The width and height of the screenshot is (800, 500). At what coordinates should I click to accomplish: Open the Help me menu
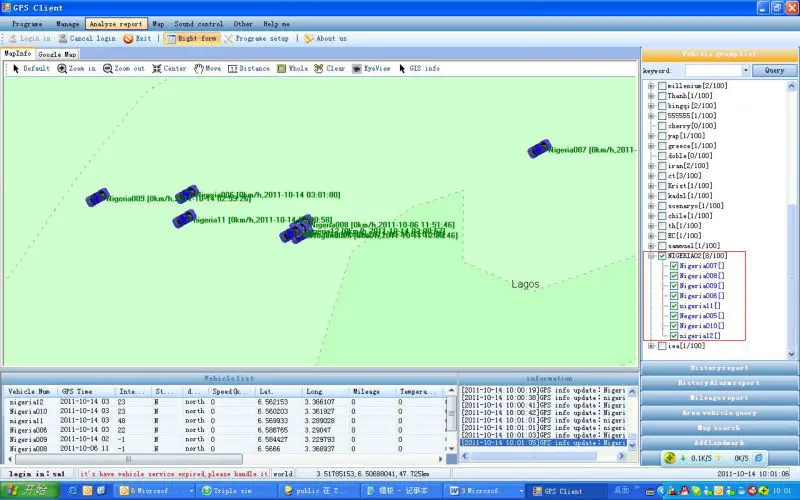[x=276, y=24]
